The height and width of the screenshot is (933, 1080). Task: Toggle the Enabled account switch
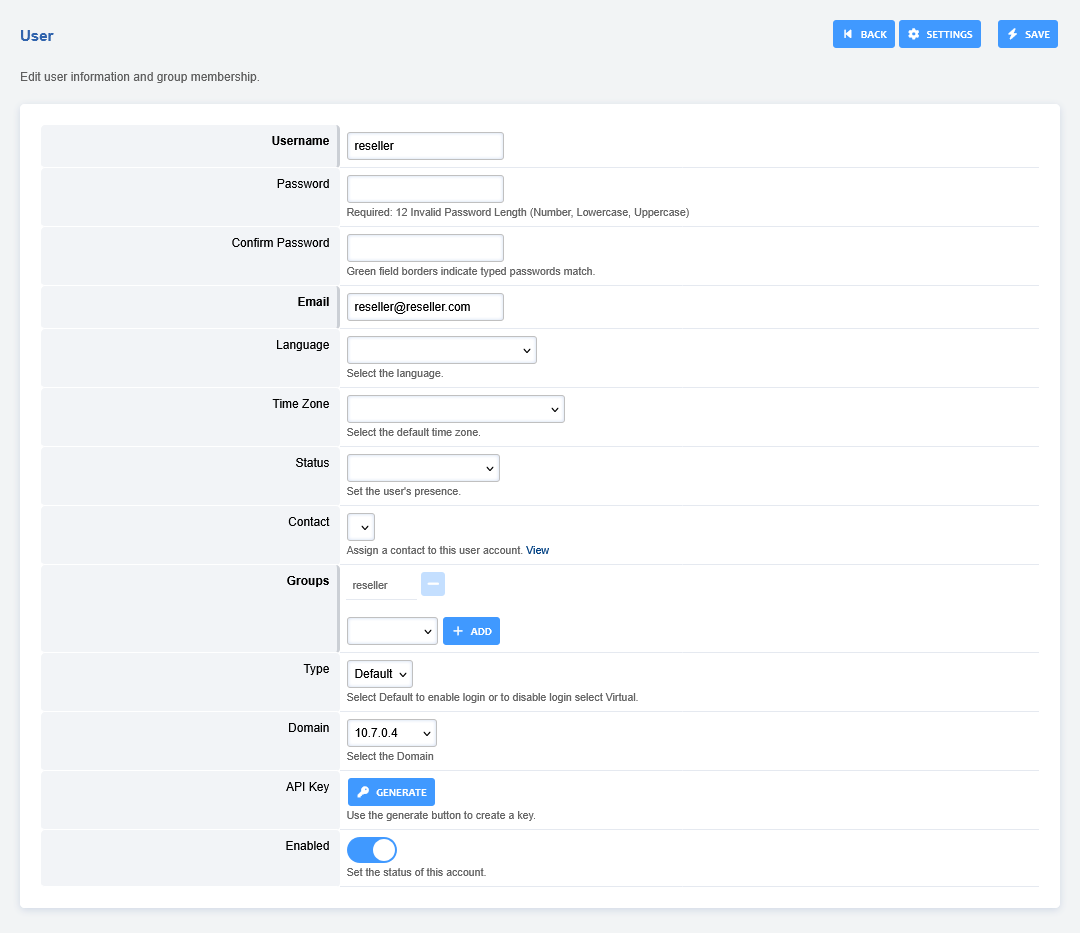pyautogui.click(x=372, y=850)
